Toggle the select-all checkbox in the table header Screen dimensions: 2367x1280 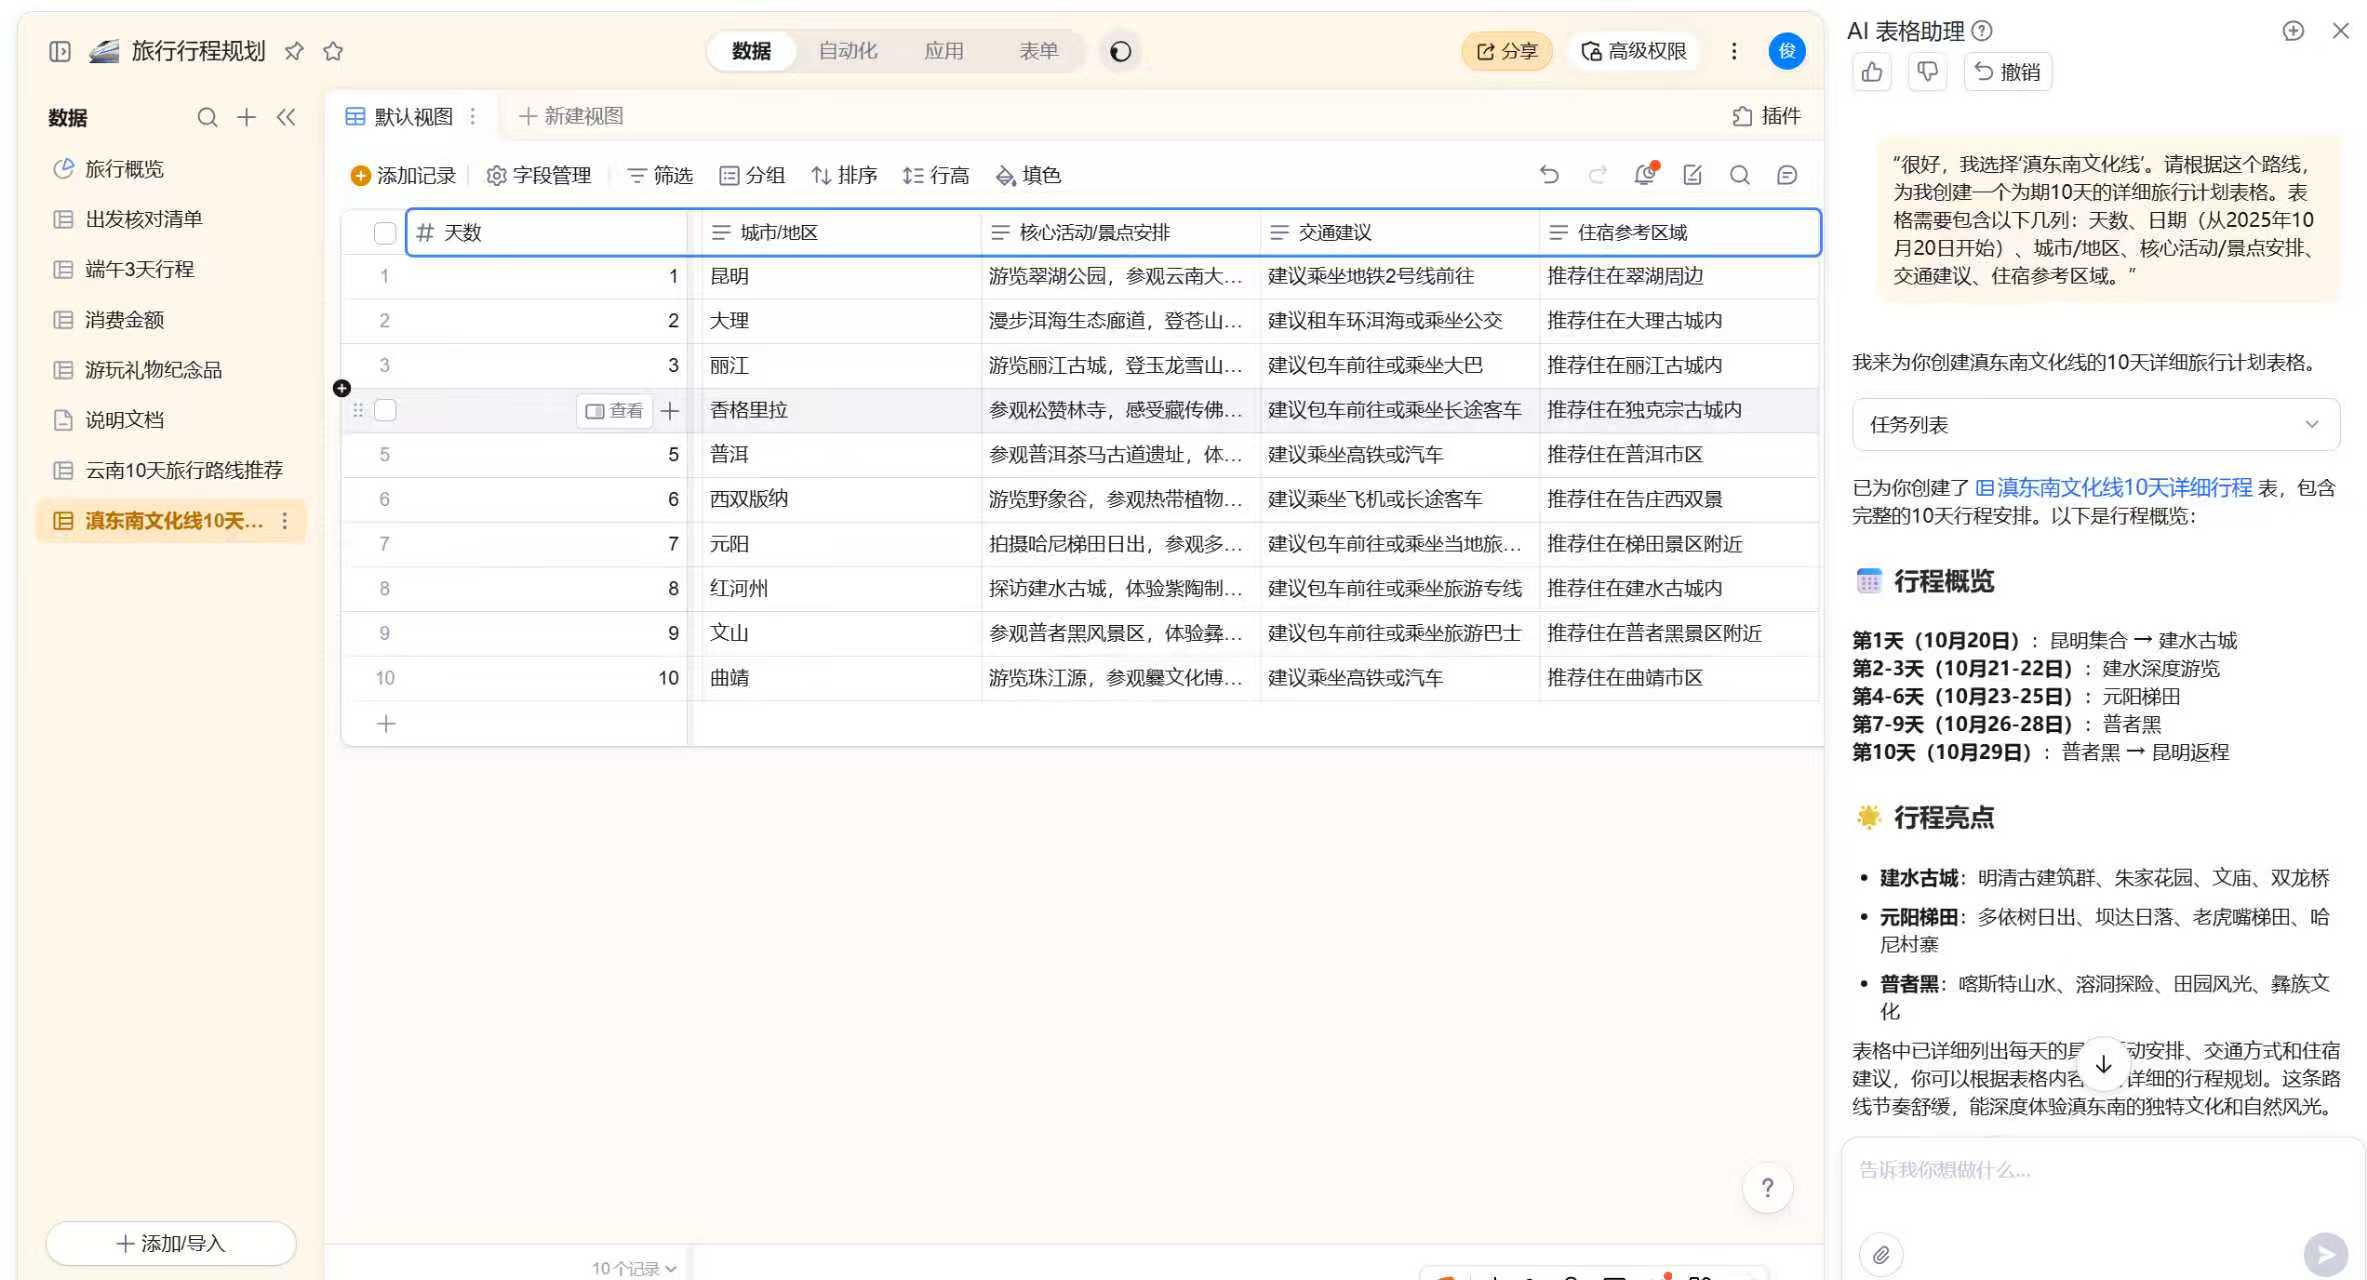coord(384,232)
